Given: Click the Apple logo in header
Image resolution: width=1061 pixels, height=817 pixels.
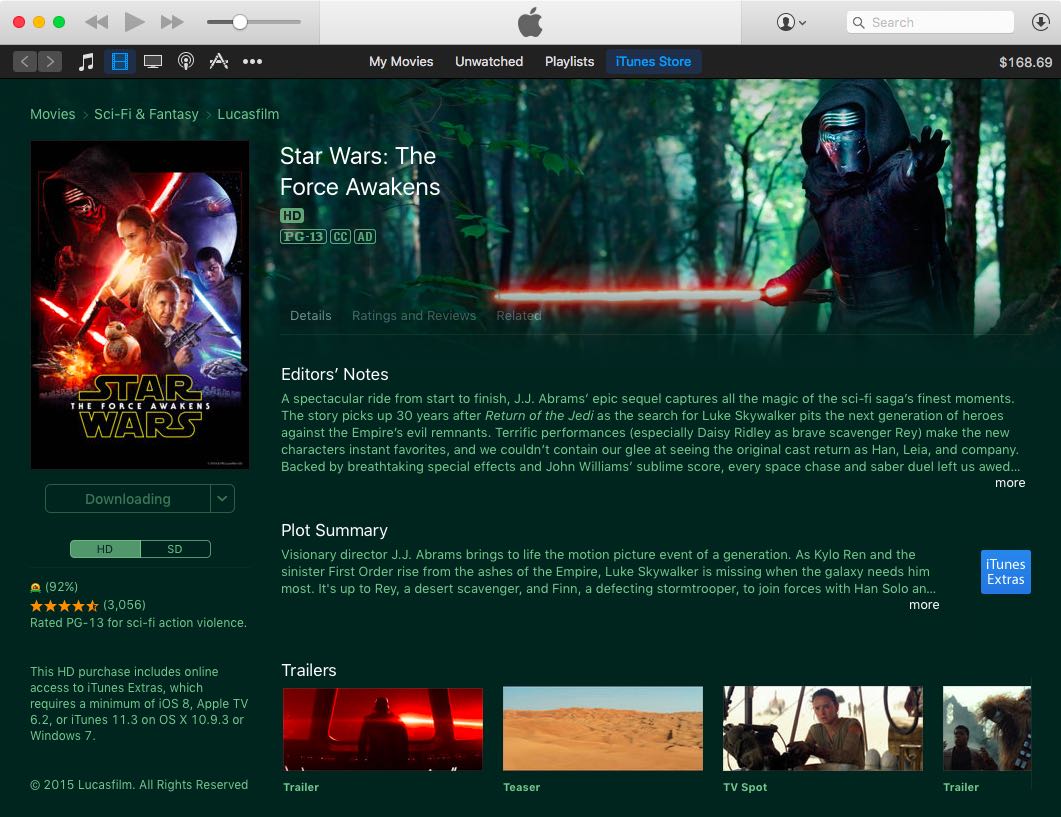Looking at the screenshot, I should pyautogui.click(x=530, y=22).
